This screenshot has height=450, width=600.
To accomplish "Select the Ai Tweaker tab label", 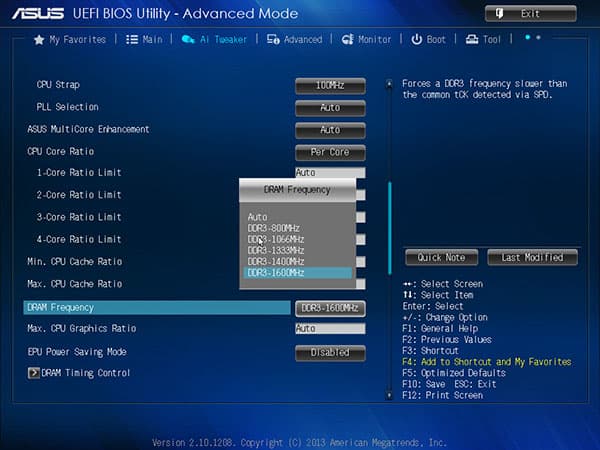I will (x=223, y=39).
